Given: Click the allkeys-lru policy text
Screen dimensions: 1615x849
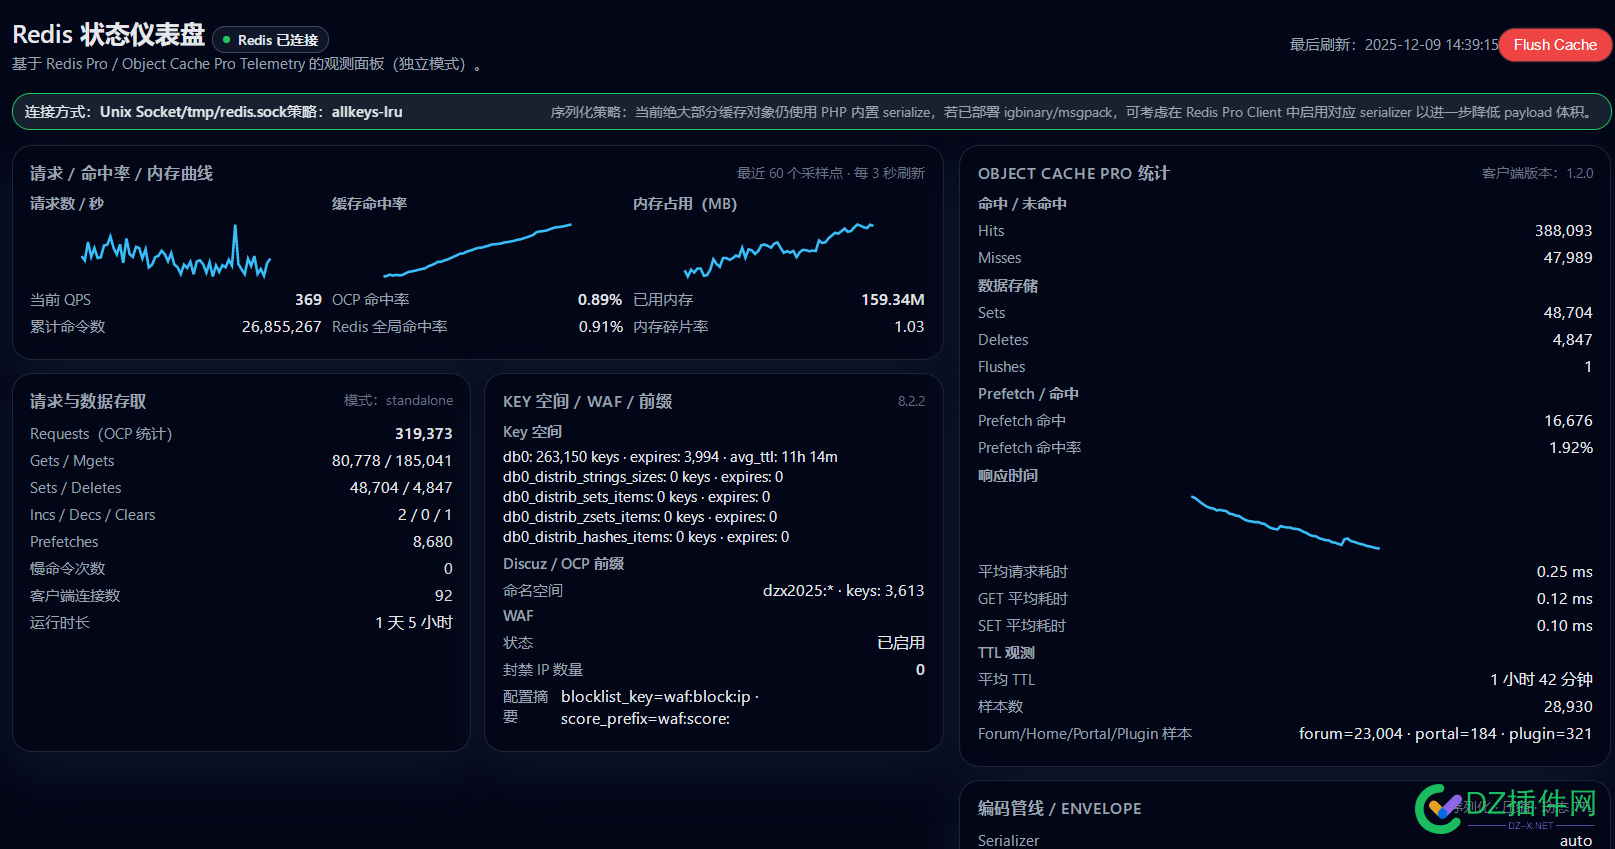Looking at the screenshot, I should coord(367,112).
